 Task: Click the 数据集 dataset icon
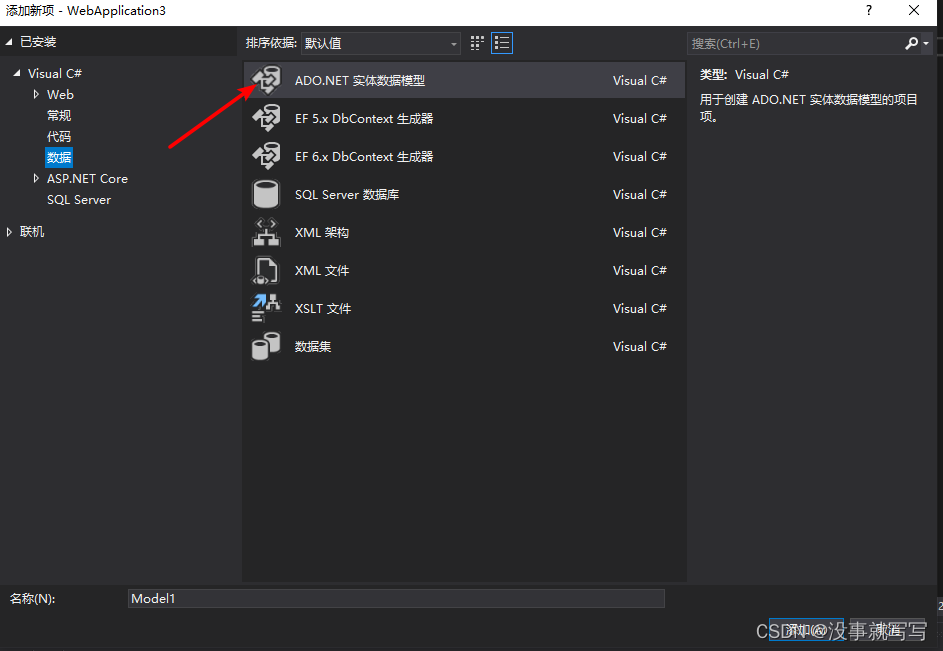click(266, 346)
